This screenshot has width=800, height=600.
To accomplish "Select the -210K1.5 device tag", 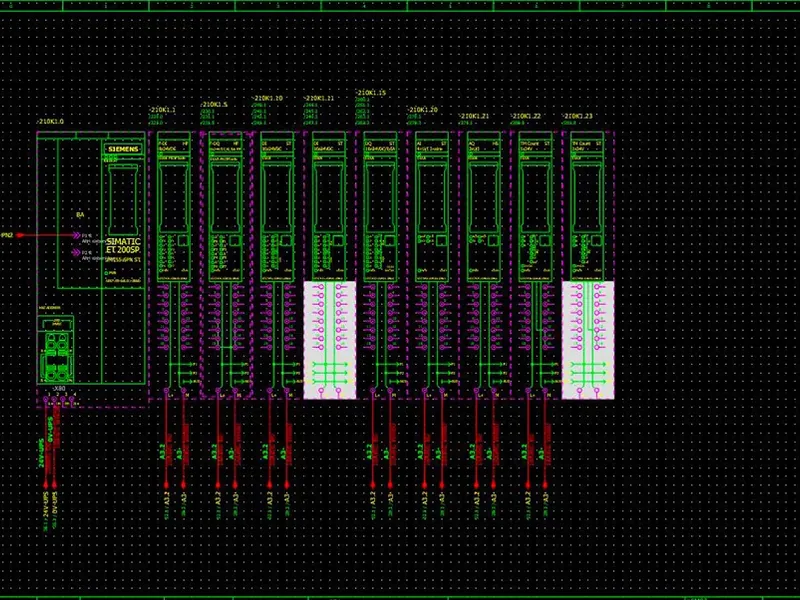I will pyautogui.click(x=214, y=105).
